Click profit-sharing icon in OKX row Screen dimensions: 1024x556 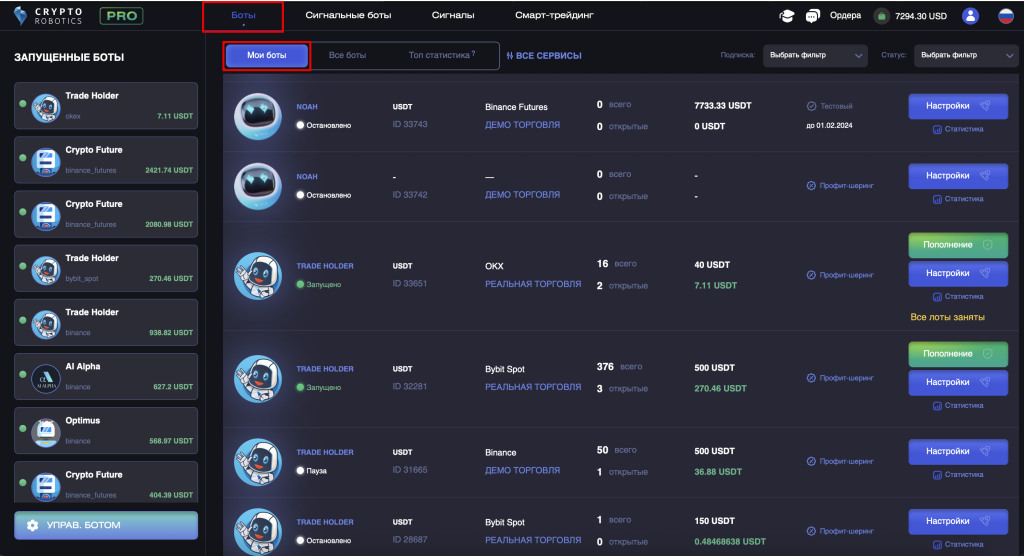point(811,275)
